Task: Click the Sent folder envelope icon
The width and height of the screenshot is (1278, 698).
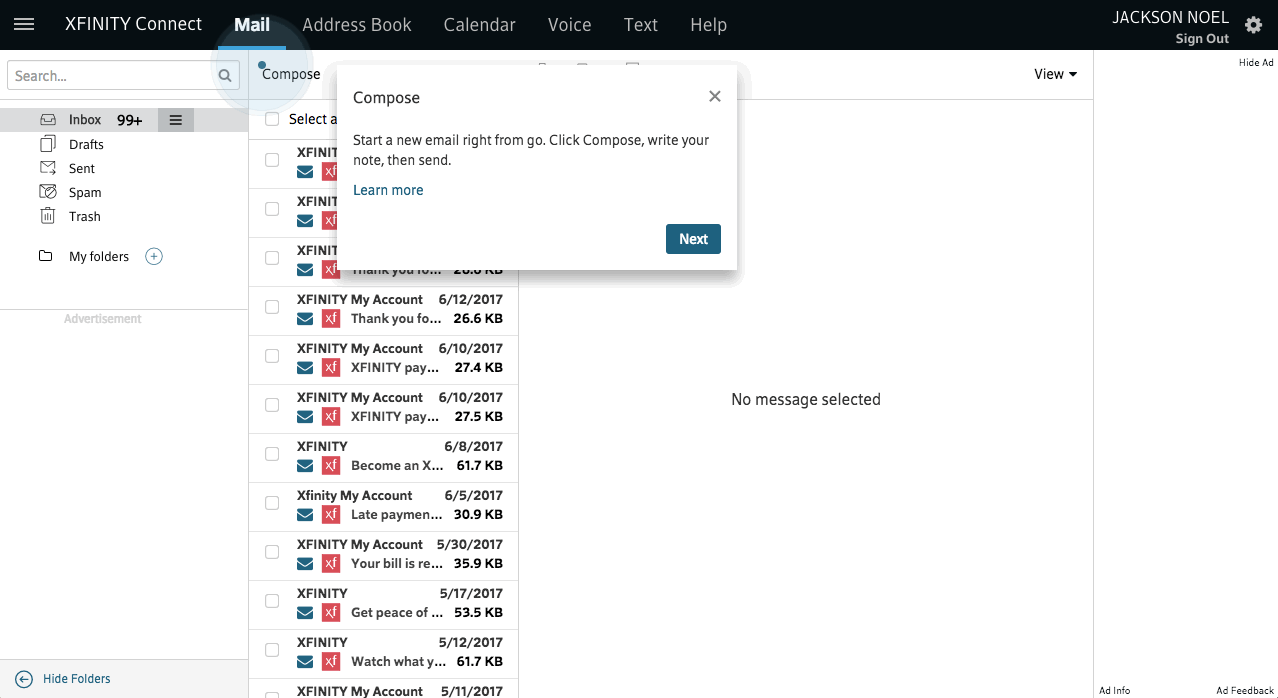Action: tap(48, 168)
